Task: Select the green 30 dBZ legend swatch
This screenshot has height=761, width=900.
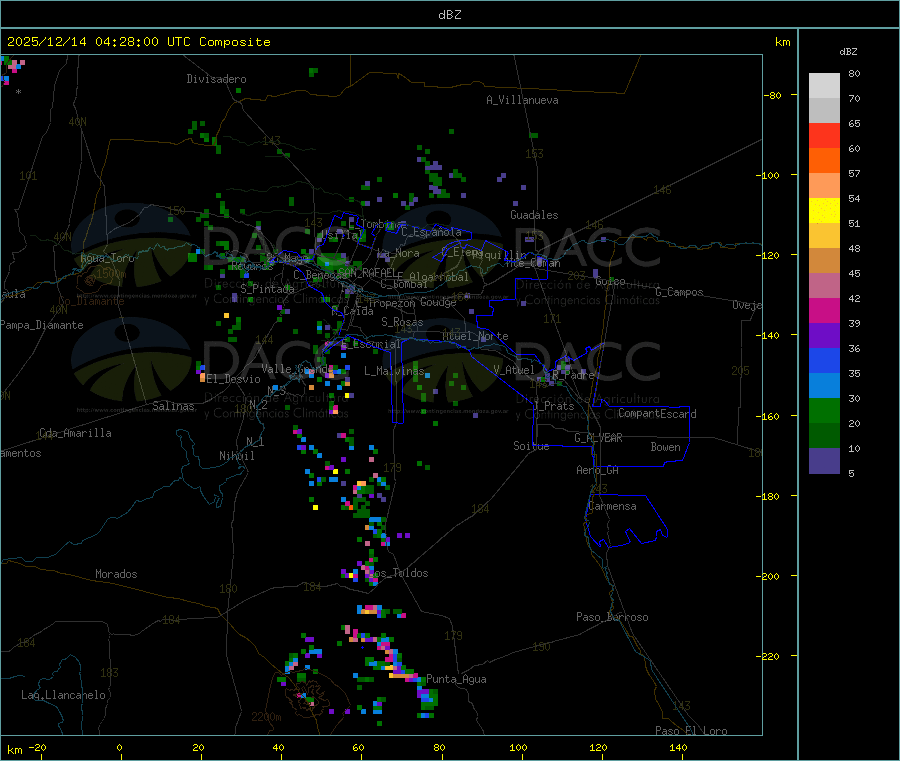Action: [x=824, y=410]
